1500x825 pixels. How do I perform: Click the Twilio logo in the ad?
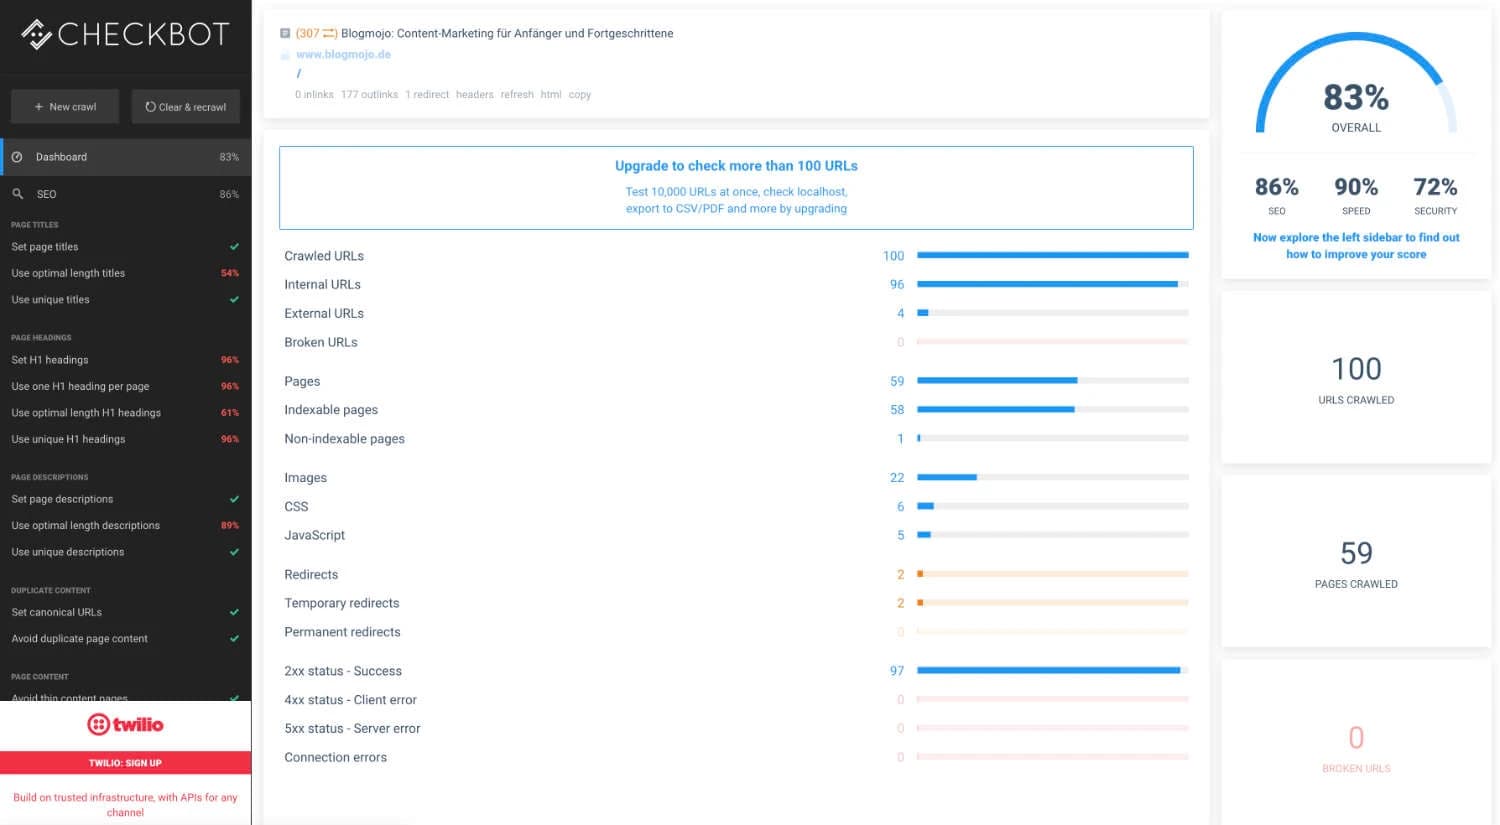[x=125, y=725]
